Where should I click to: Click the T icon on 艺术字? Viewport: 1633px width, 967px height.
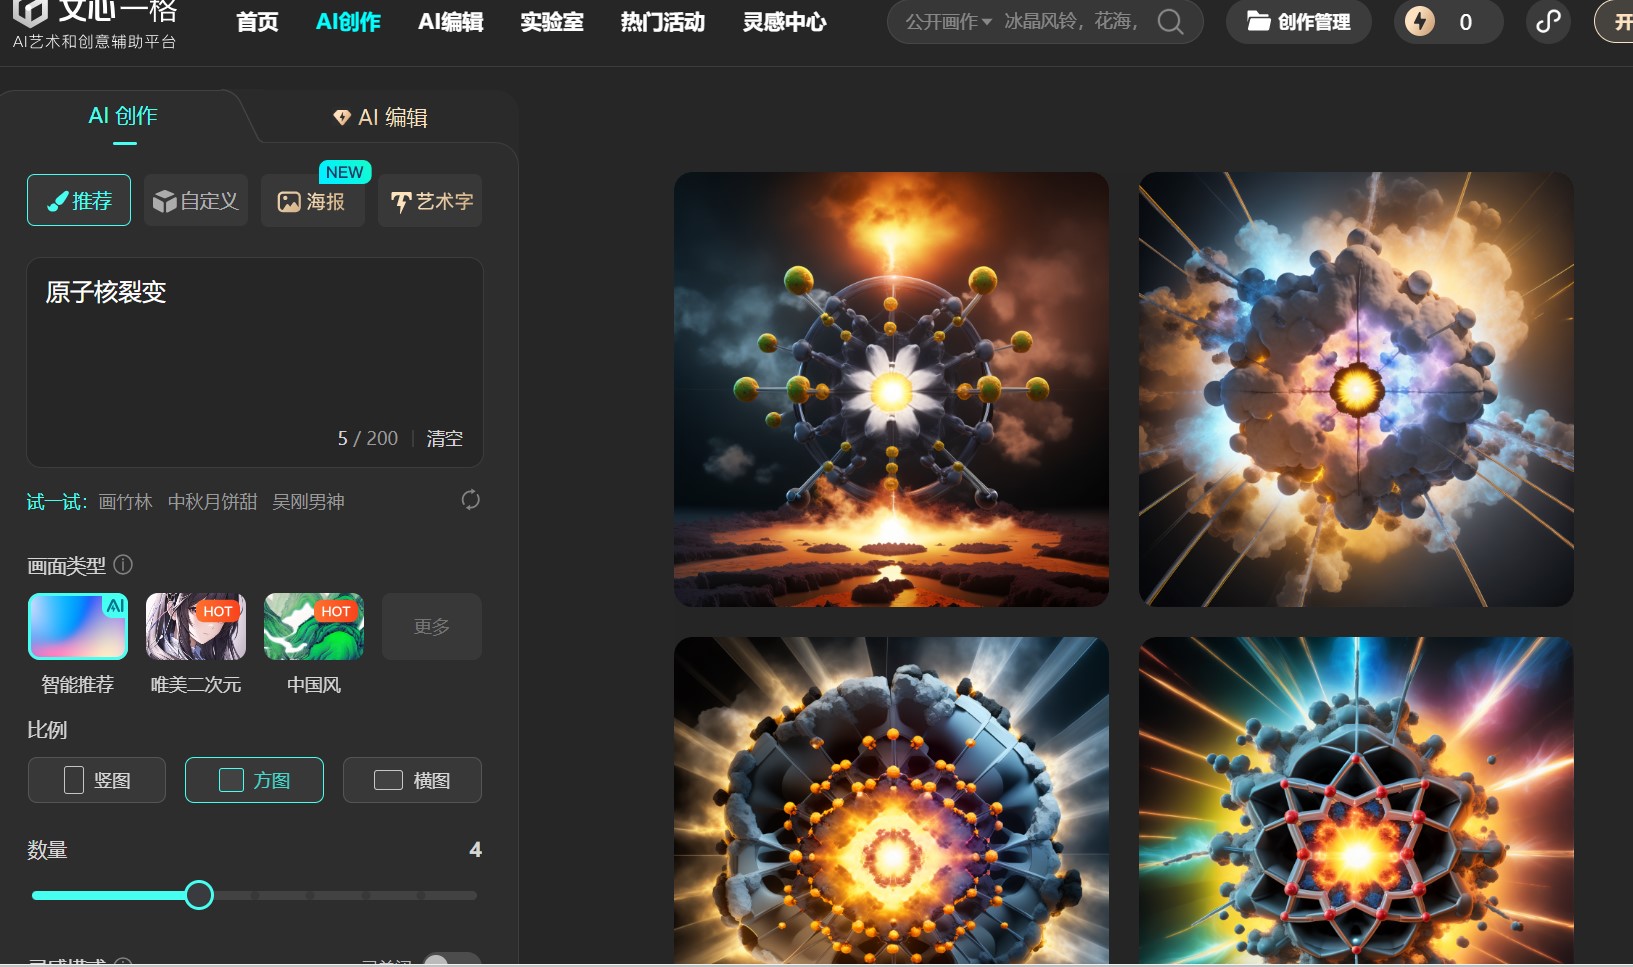pyautogui.click(x=401, y=202)
